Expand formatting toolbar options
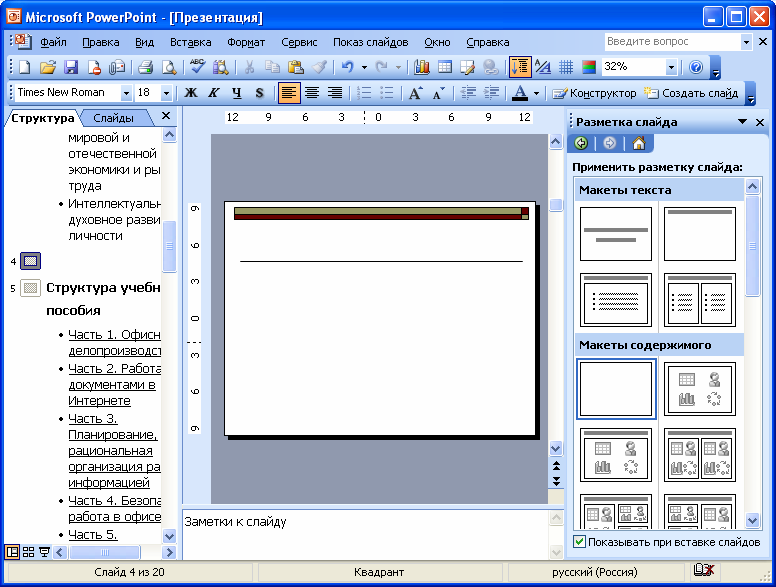 tap(750, 94)
